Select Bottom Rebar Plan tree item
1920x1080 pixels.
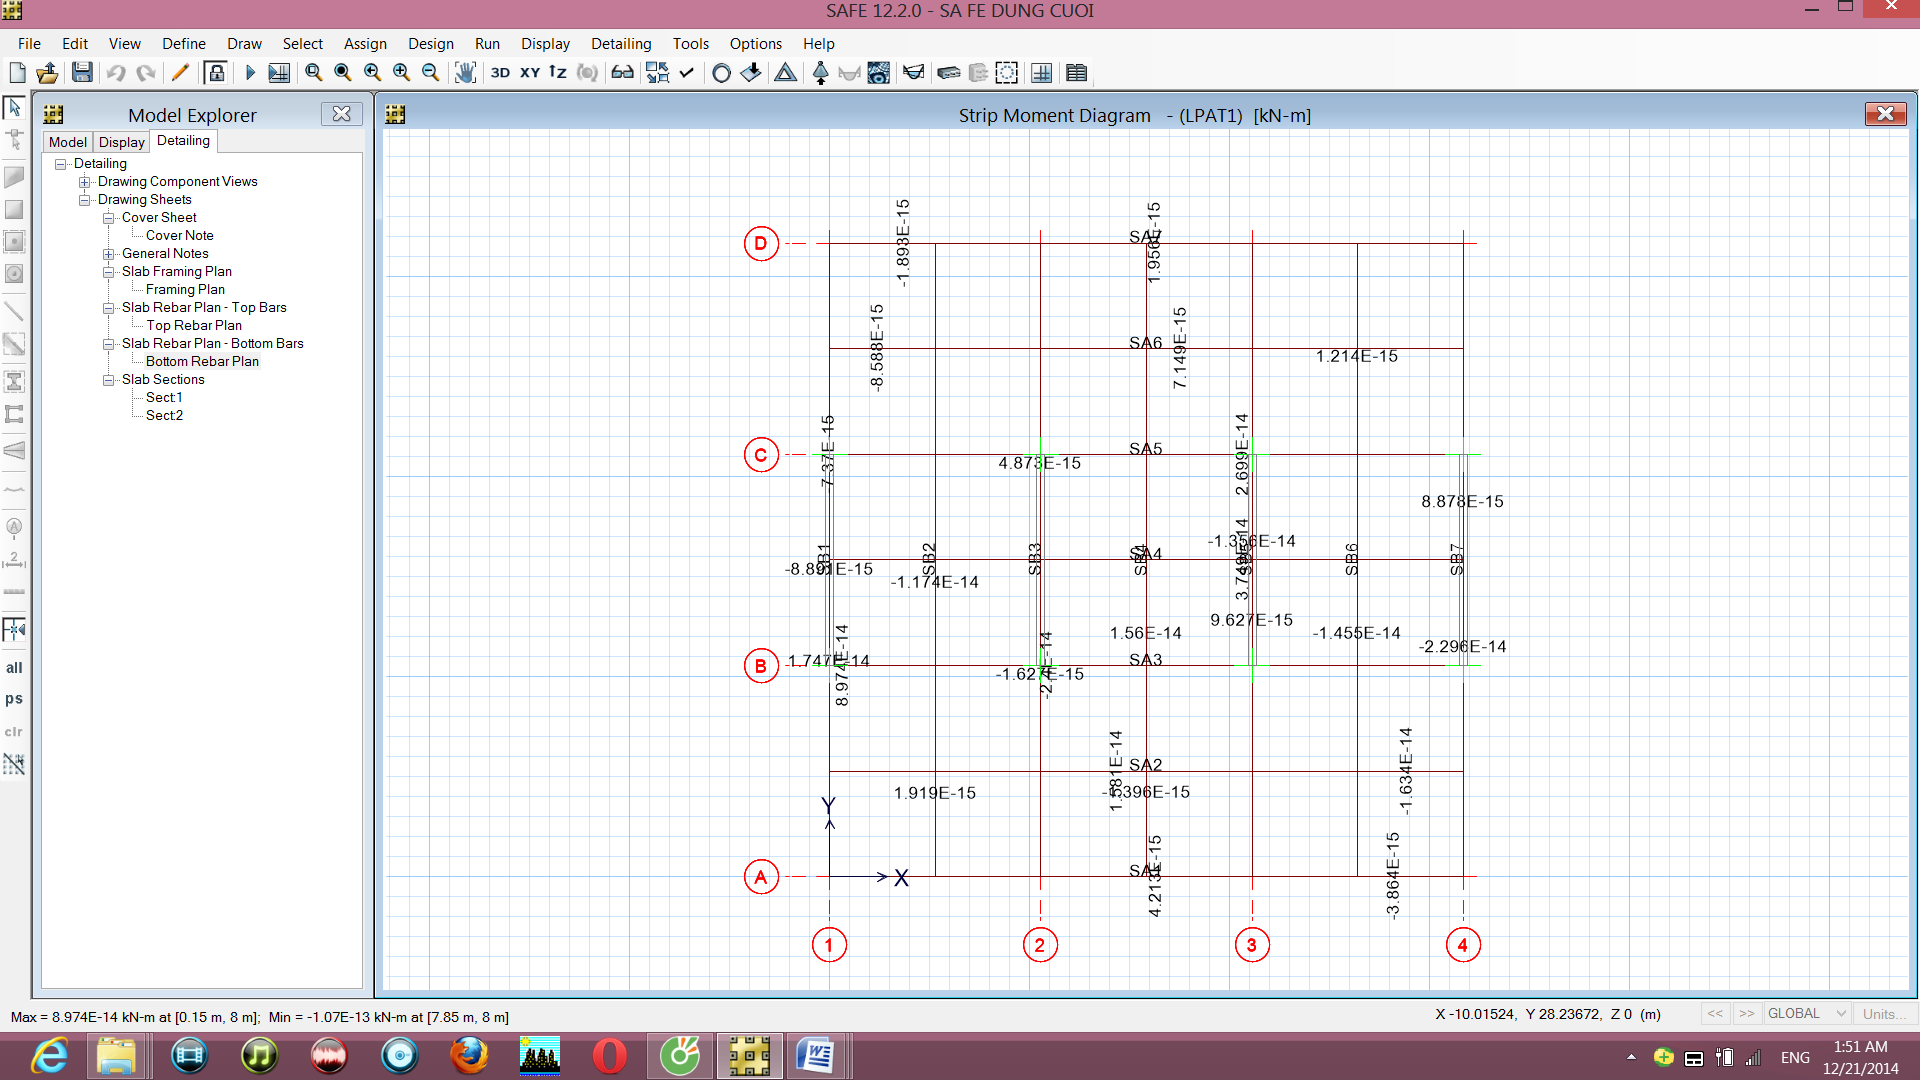click(x=202, y=362)
